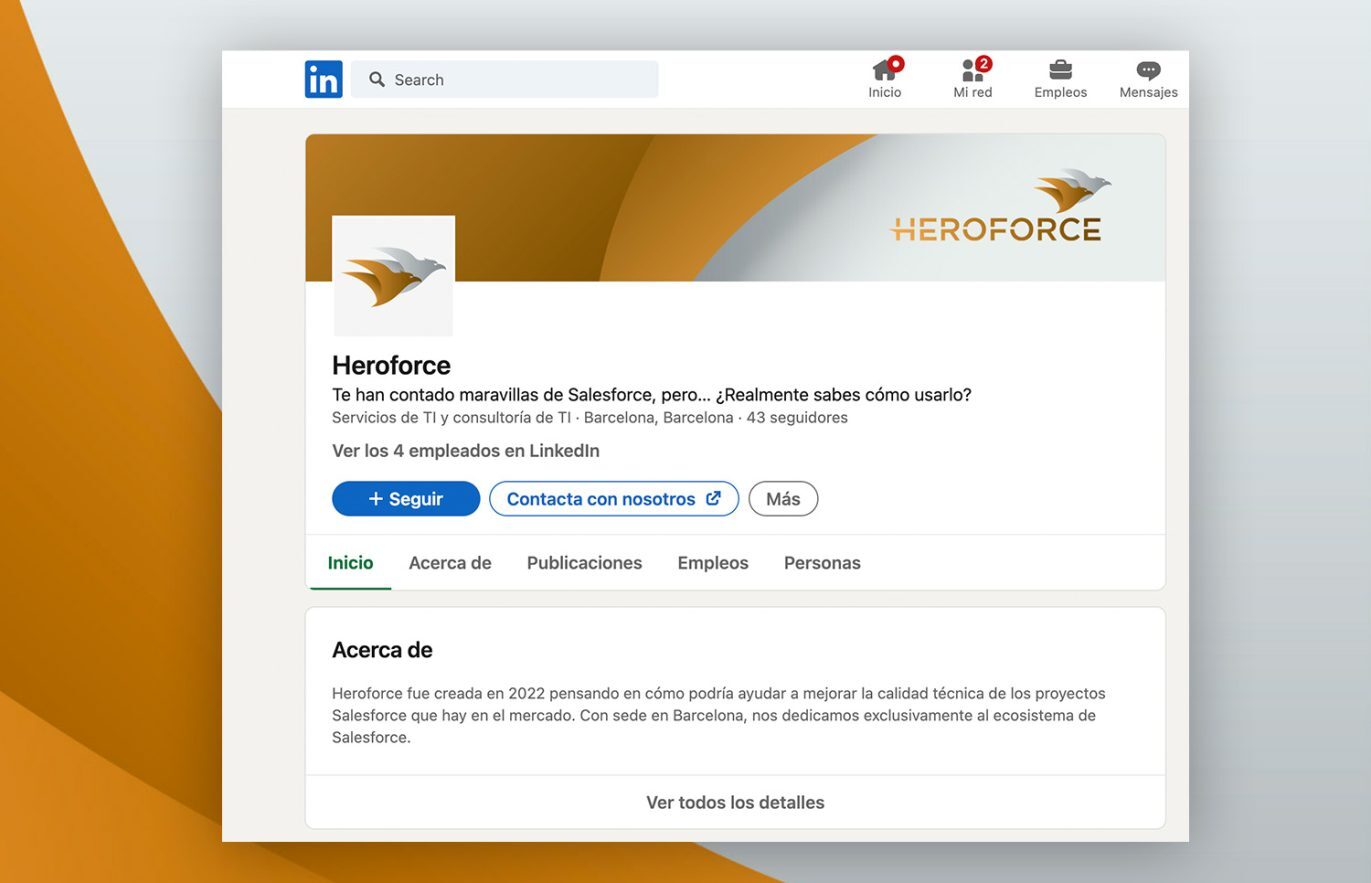Click the Mi red people icon

[x=969, y=72]
